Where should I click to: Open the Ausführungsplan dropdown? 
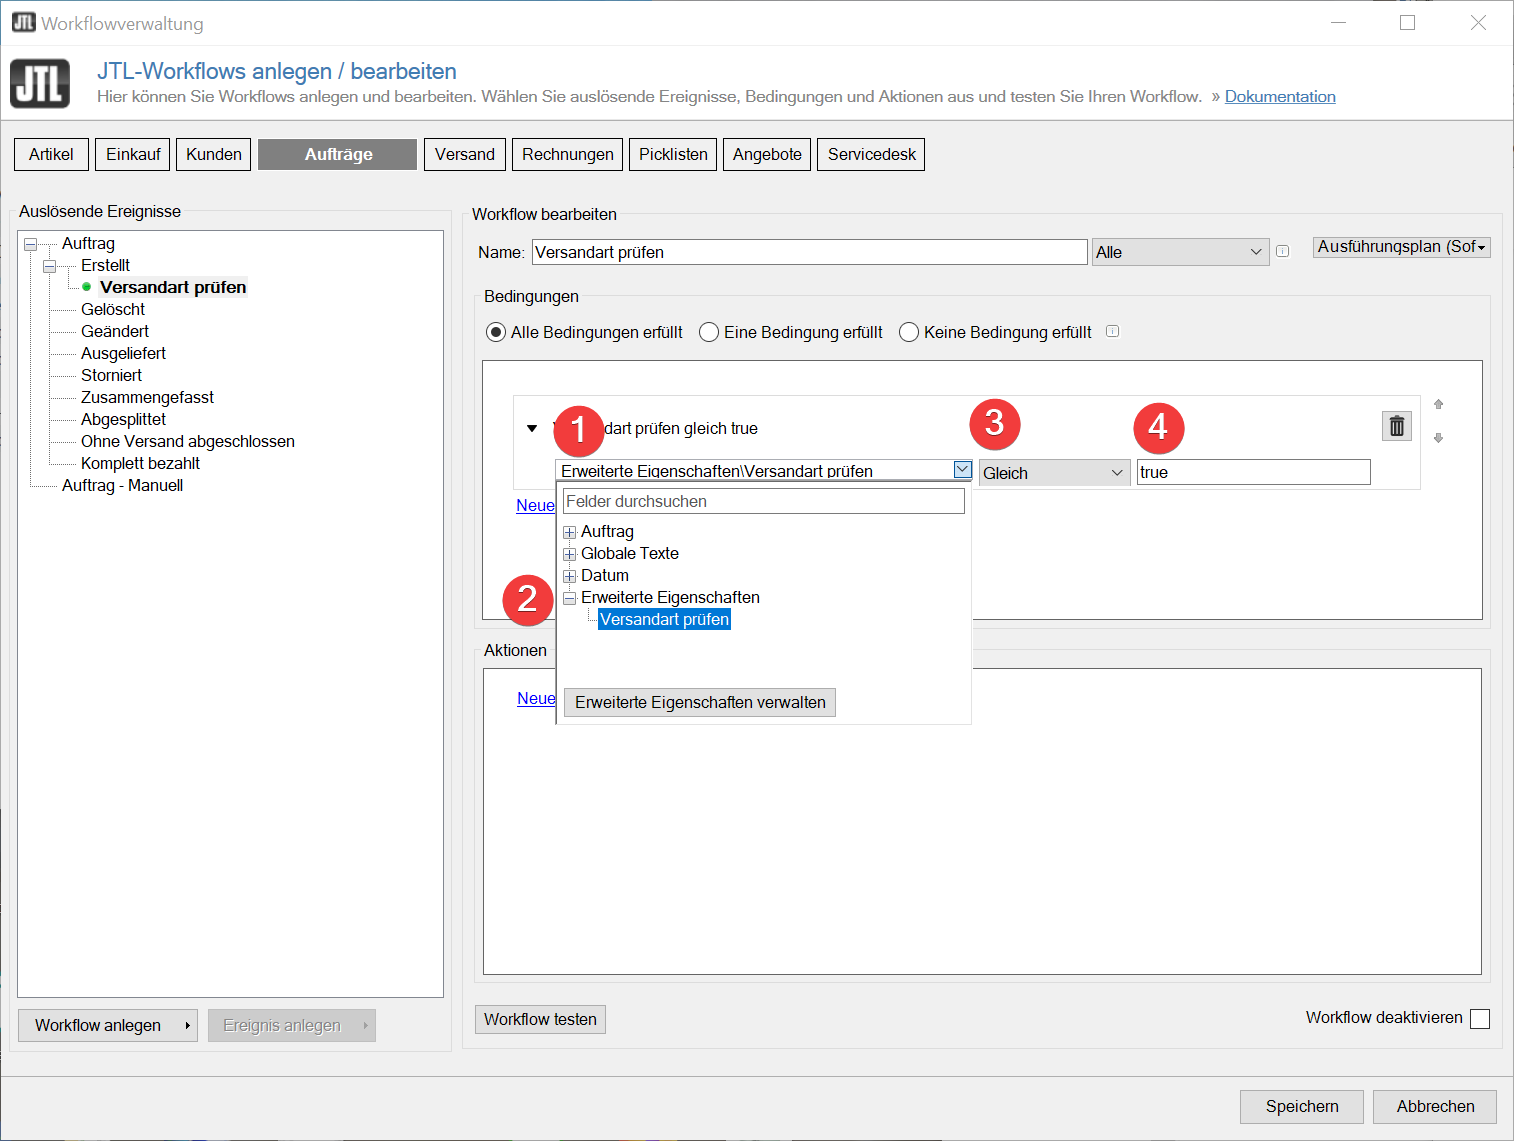tap(1401, 247)
